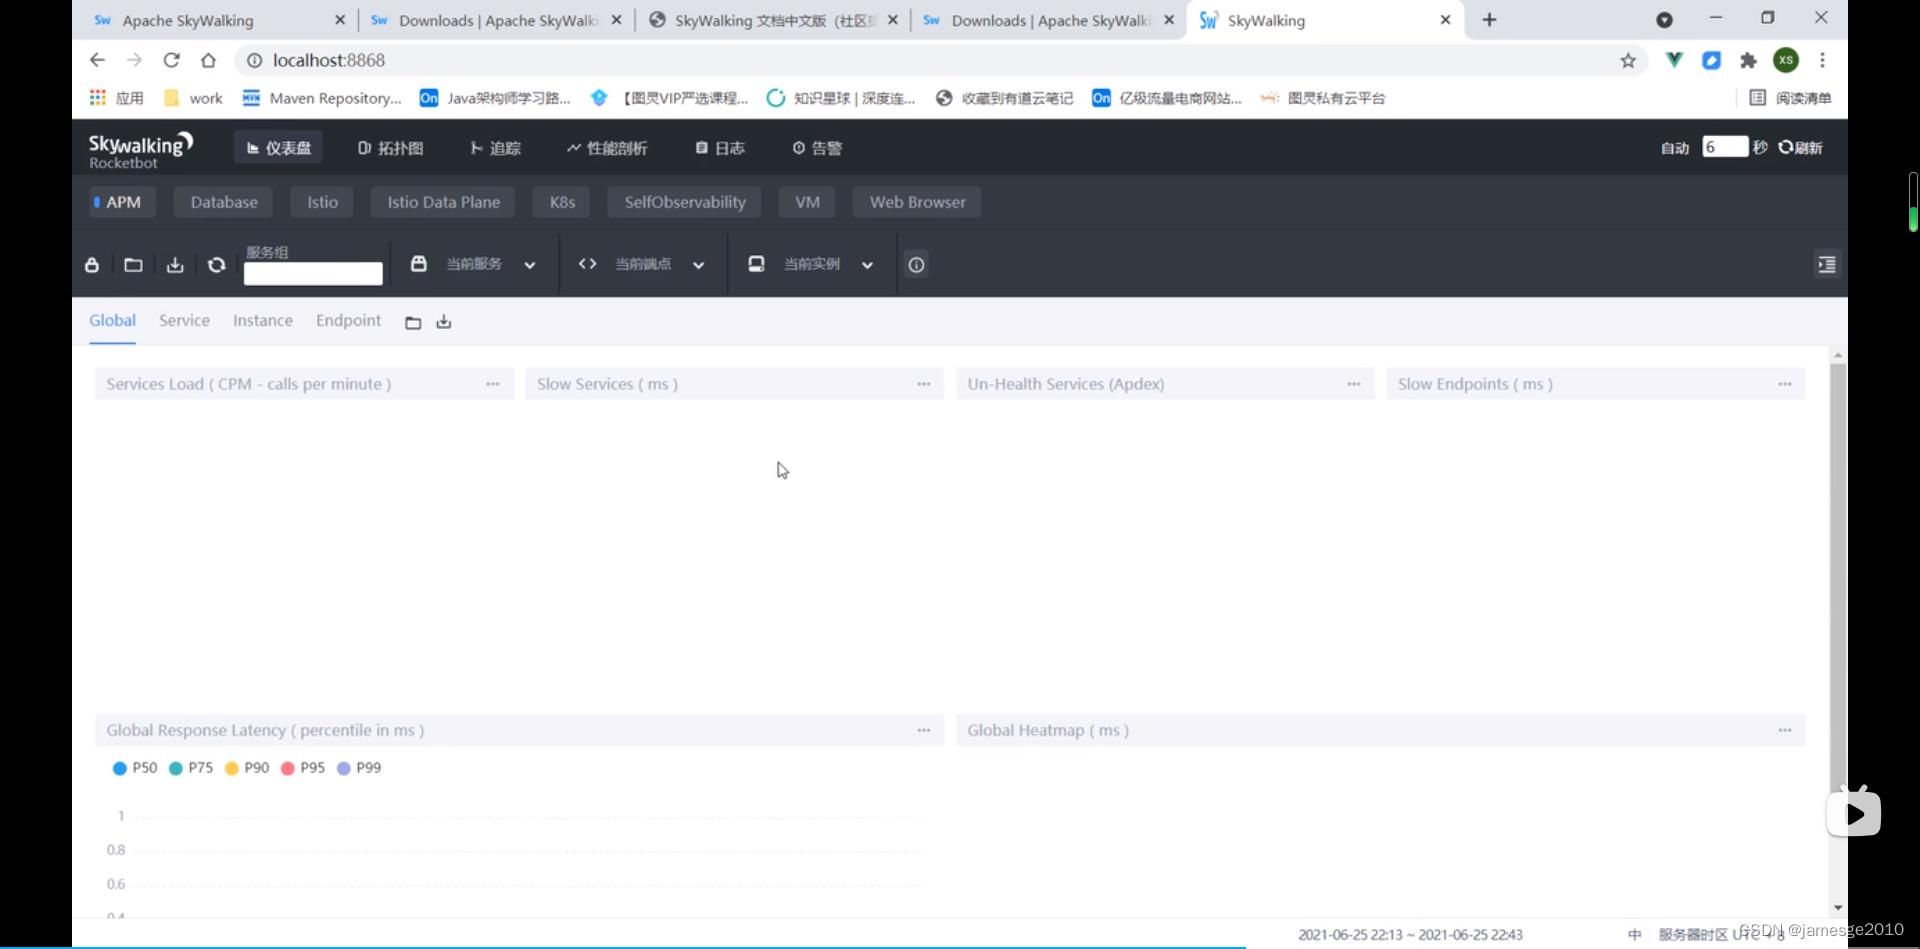Toggle P50 legend series

[x=135, y=768]
